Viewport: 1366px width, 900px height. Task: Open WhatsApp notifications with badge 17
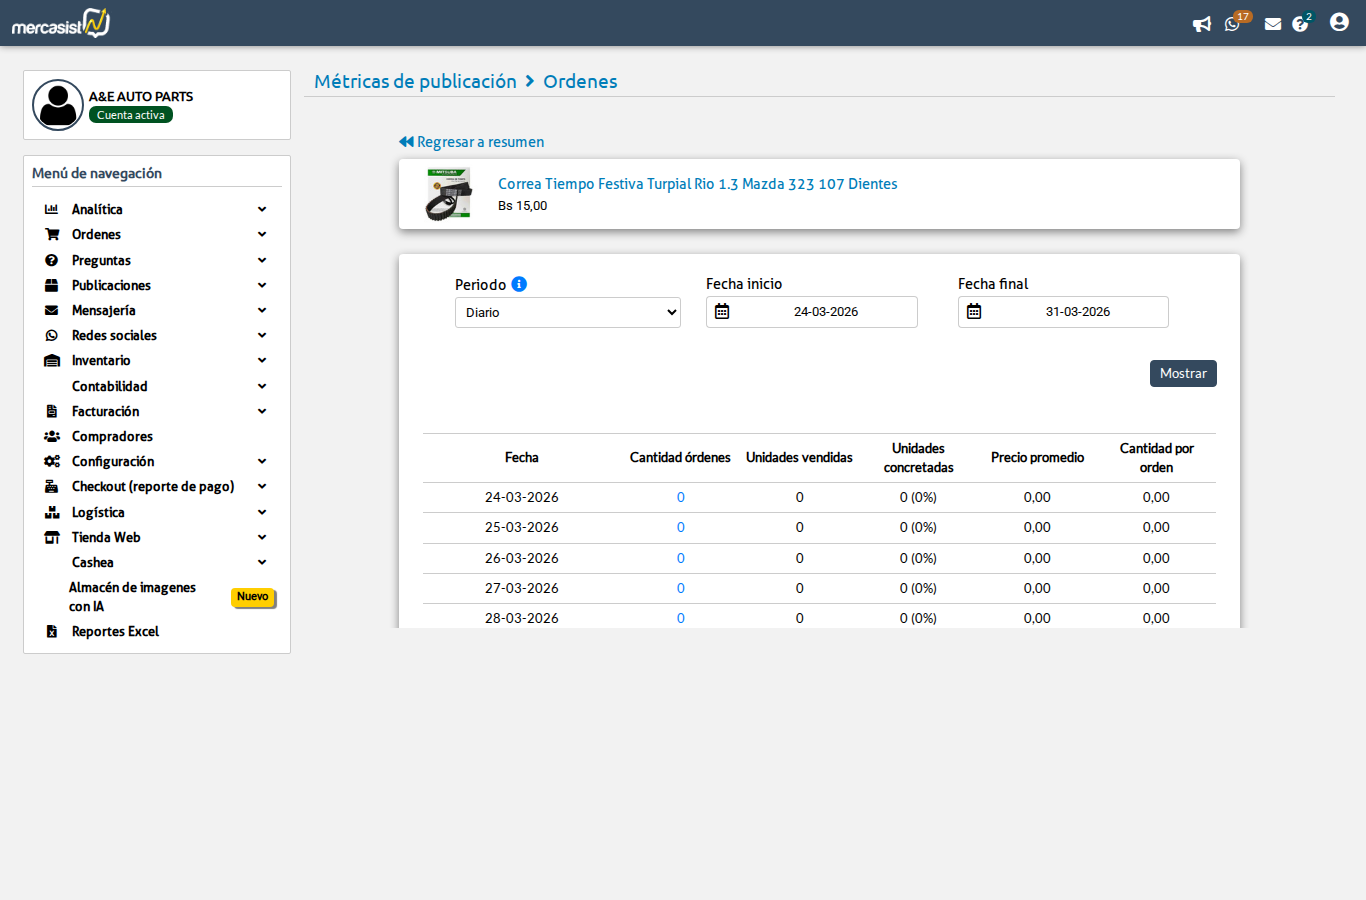tap(1234, 23)
